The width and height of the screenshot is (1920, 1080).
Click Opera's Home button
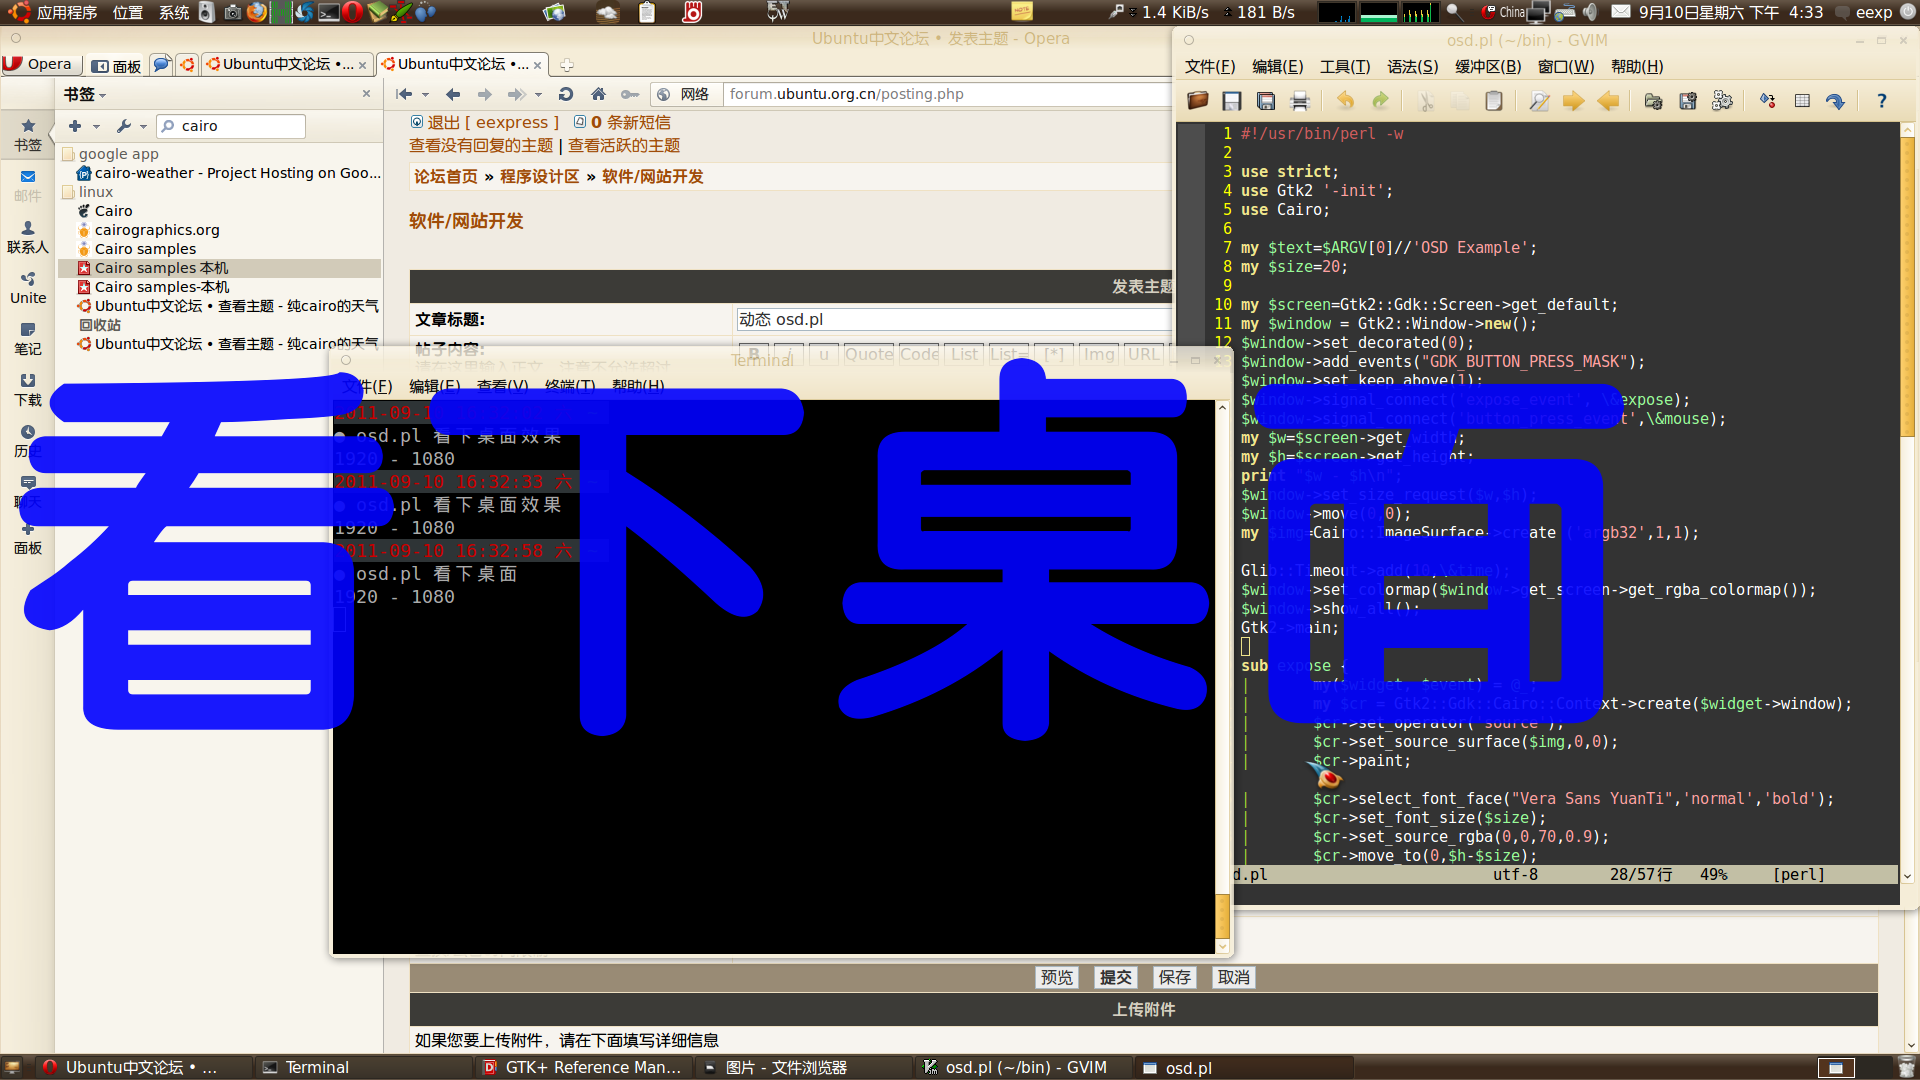(598, 94)
